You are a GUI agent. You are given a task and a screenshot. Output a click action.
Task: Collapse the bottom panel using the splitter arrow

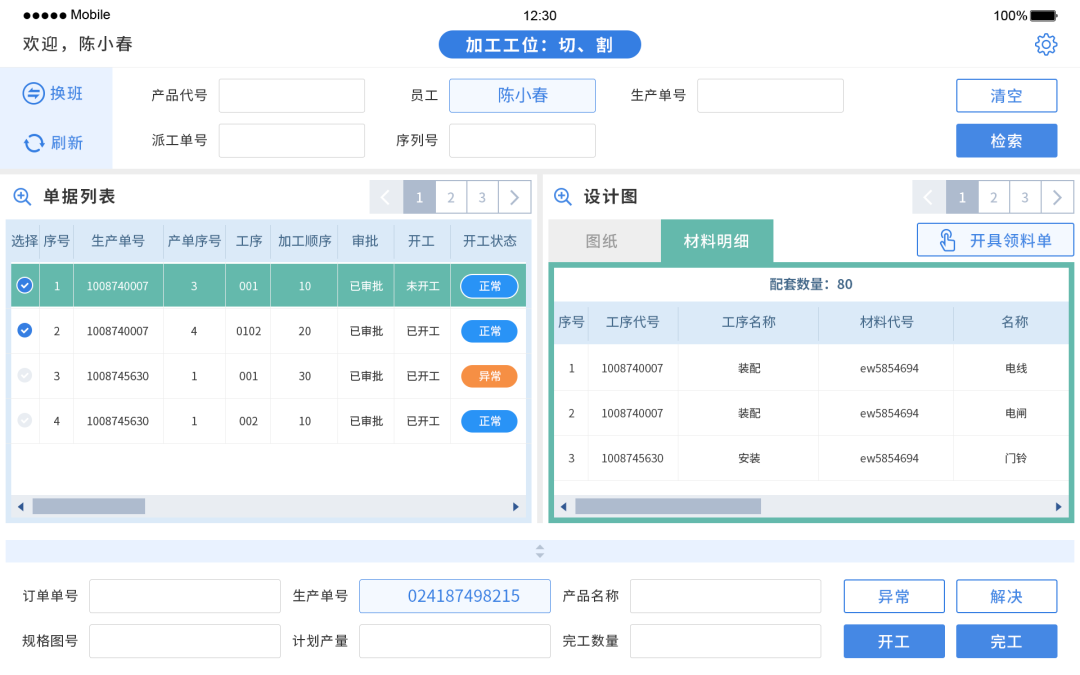540,551
